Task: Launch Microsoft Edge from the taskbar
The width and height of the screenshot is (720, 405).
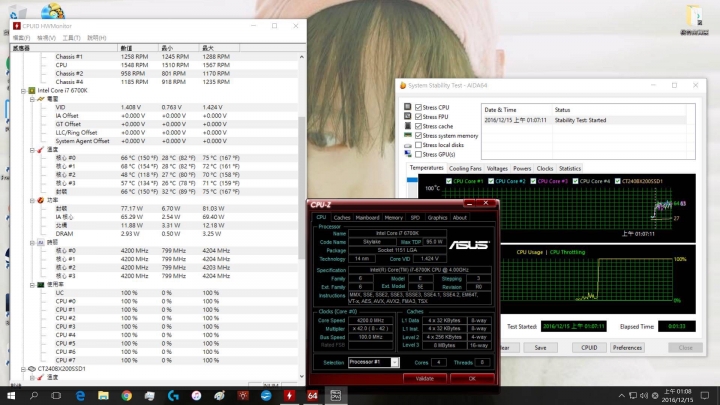Action: tap(80, 395)
